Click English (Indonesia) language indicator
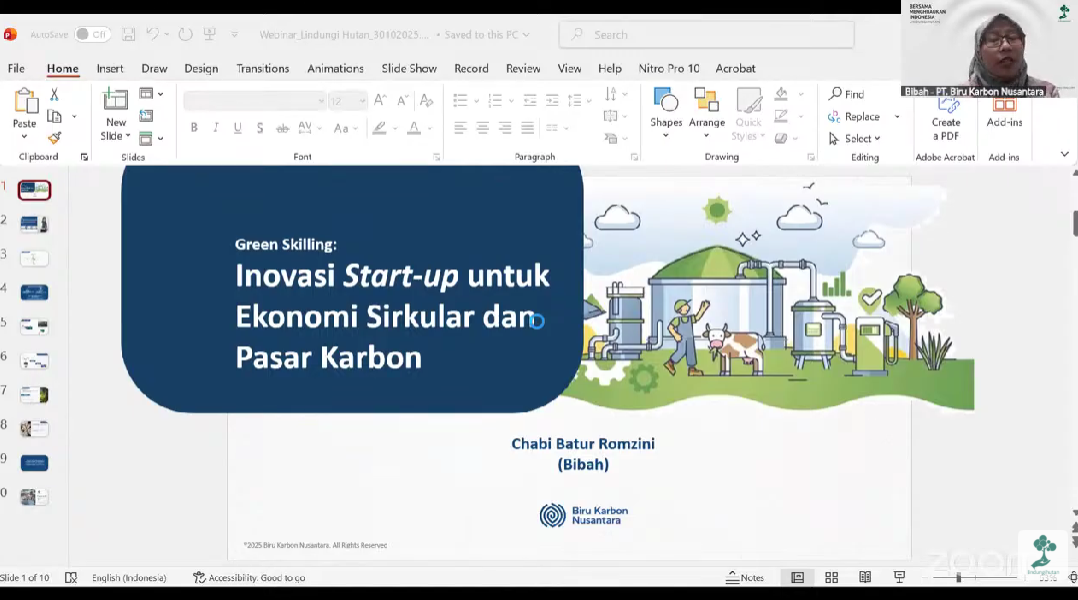 point(129,577)
